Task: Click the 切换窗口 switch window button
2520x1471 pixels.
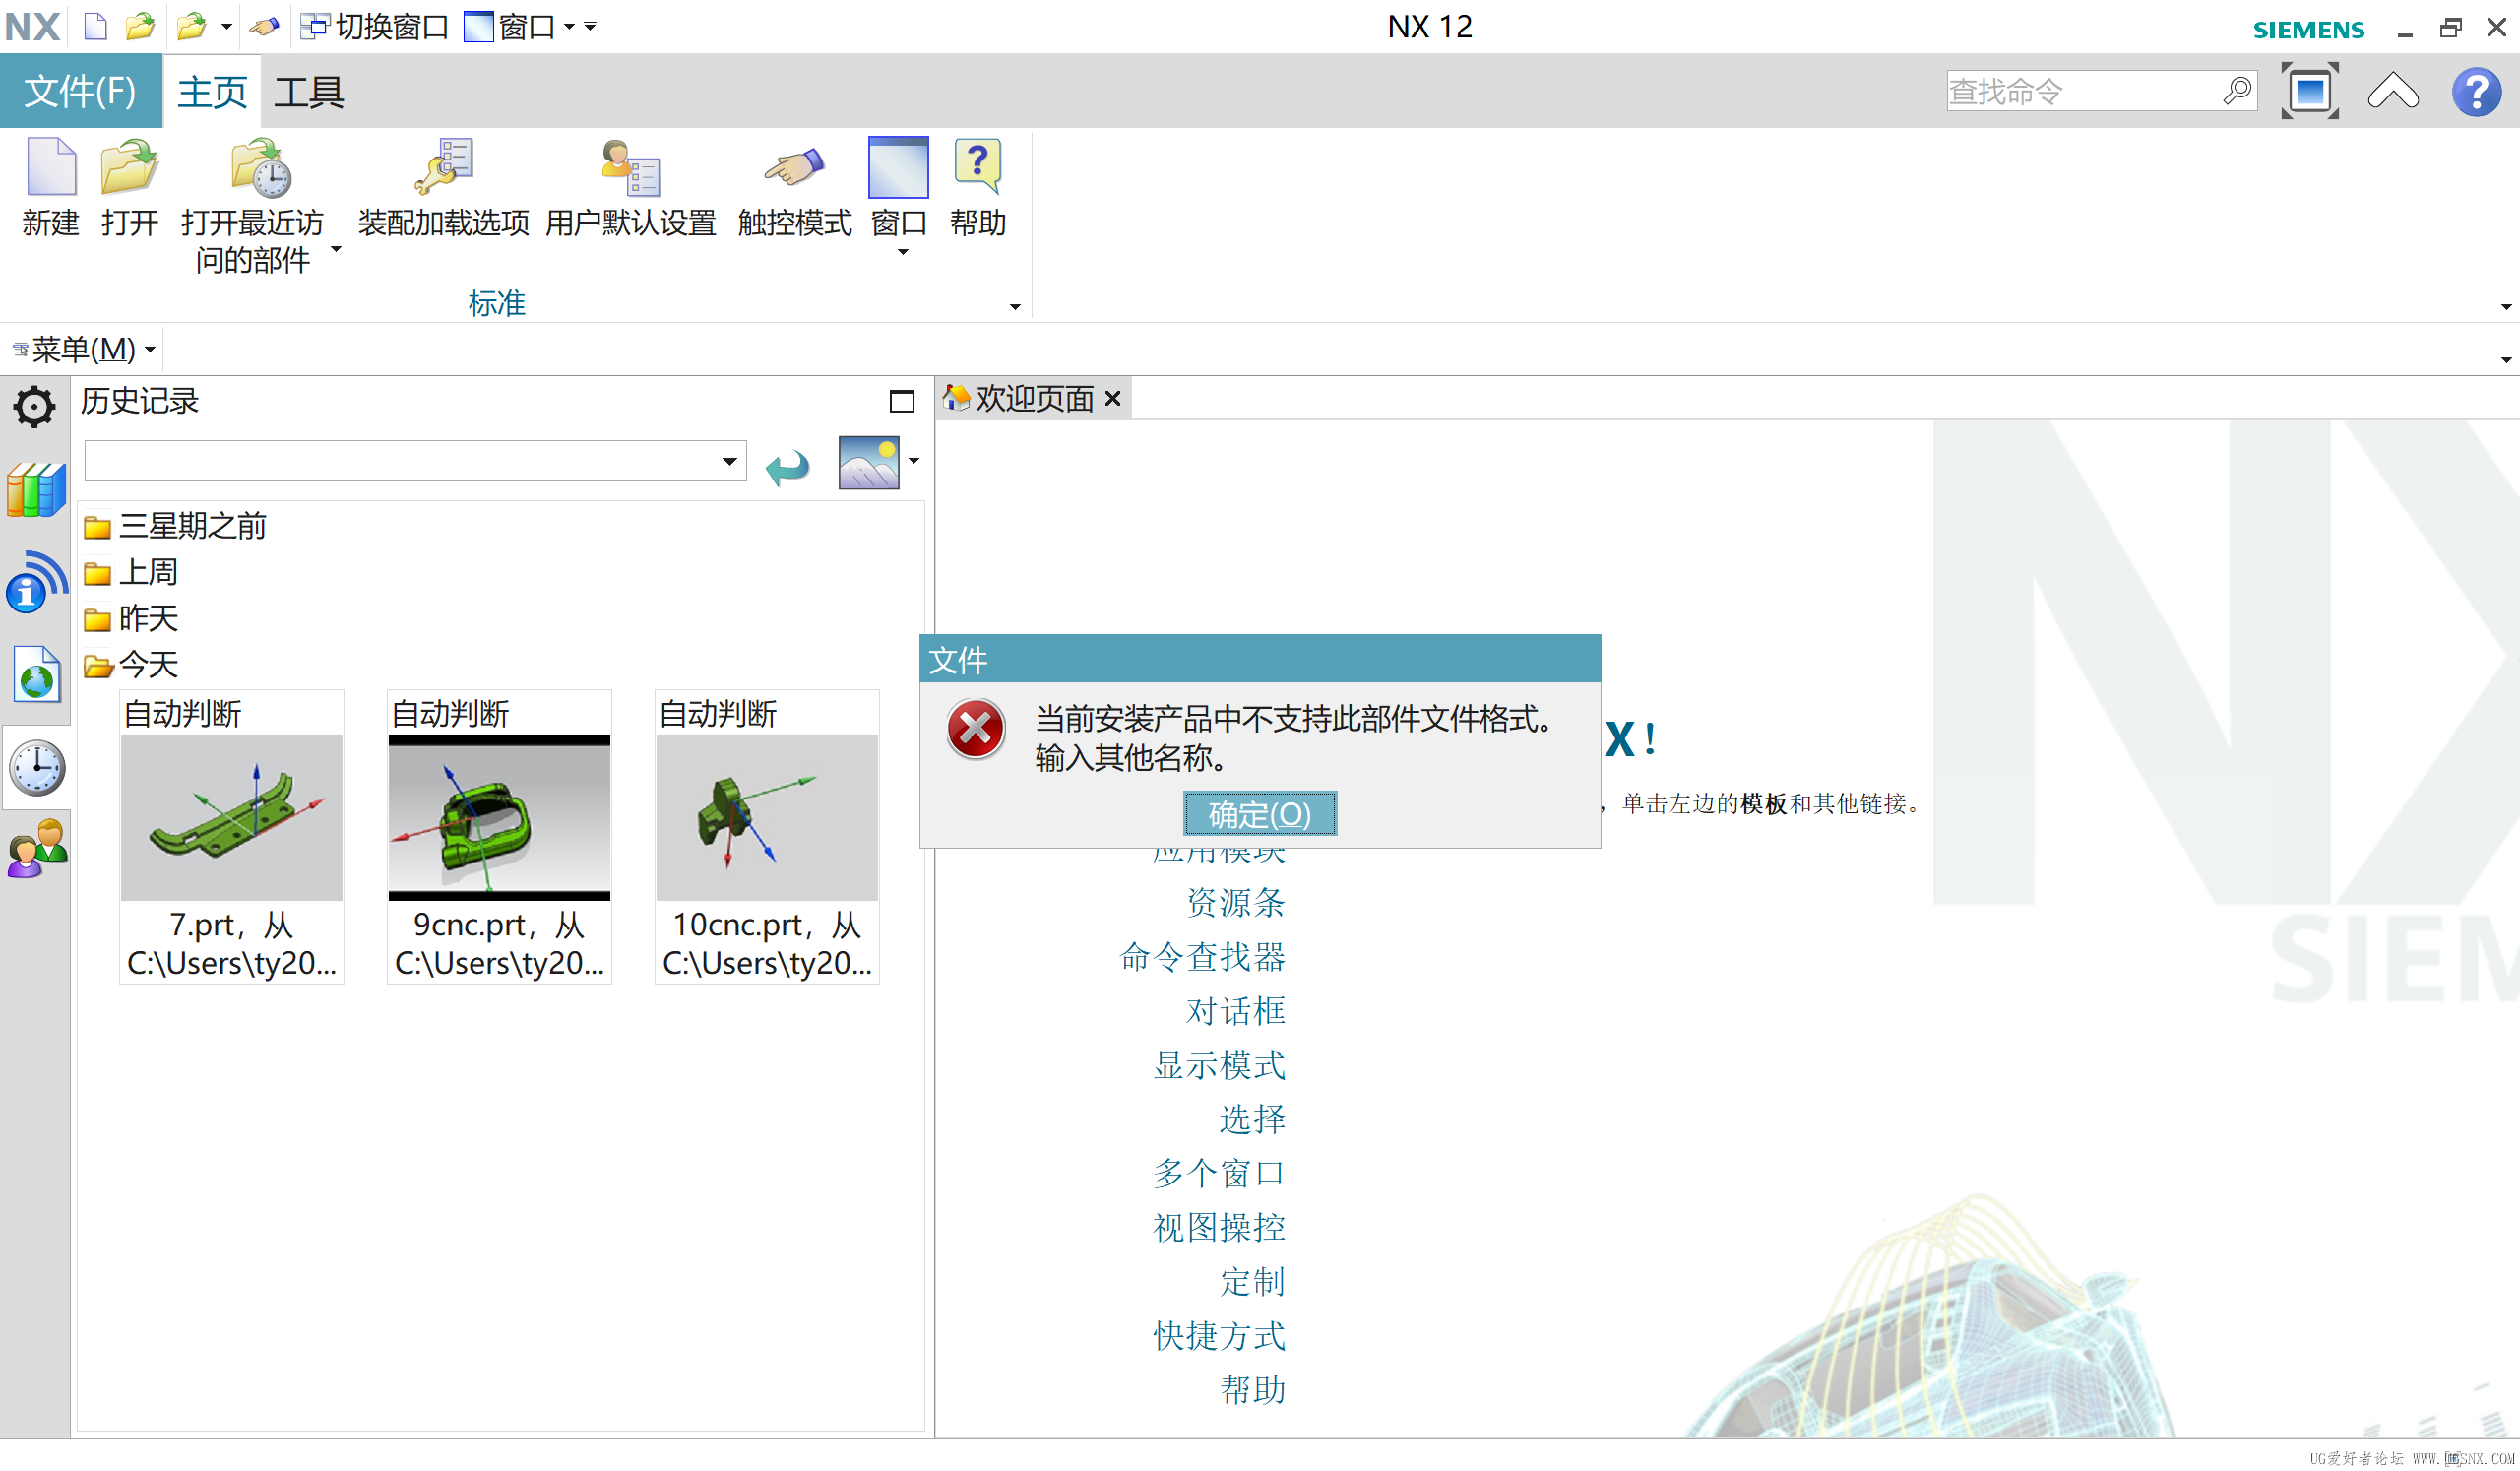Action: click(x=375, y=27)
